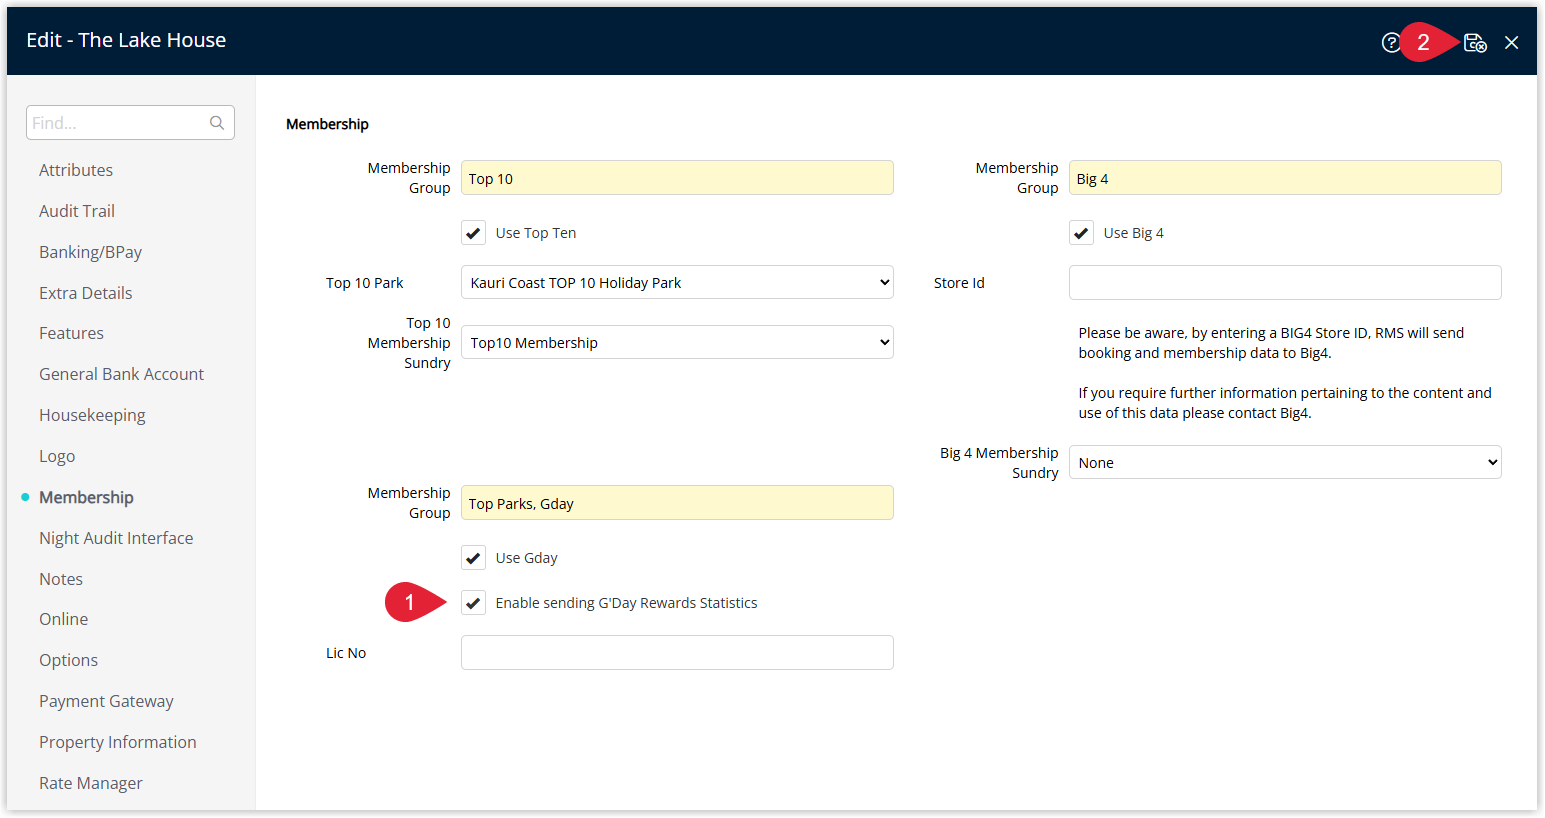Toggle the Use Top Ten checkbox
This screenshot has height=818, width=1545.
(474, 233)
